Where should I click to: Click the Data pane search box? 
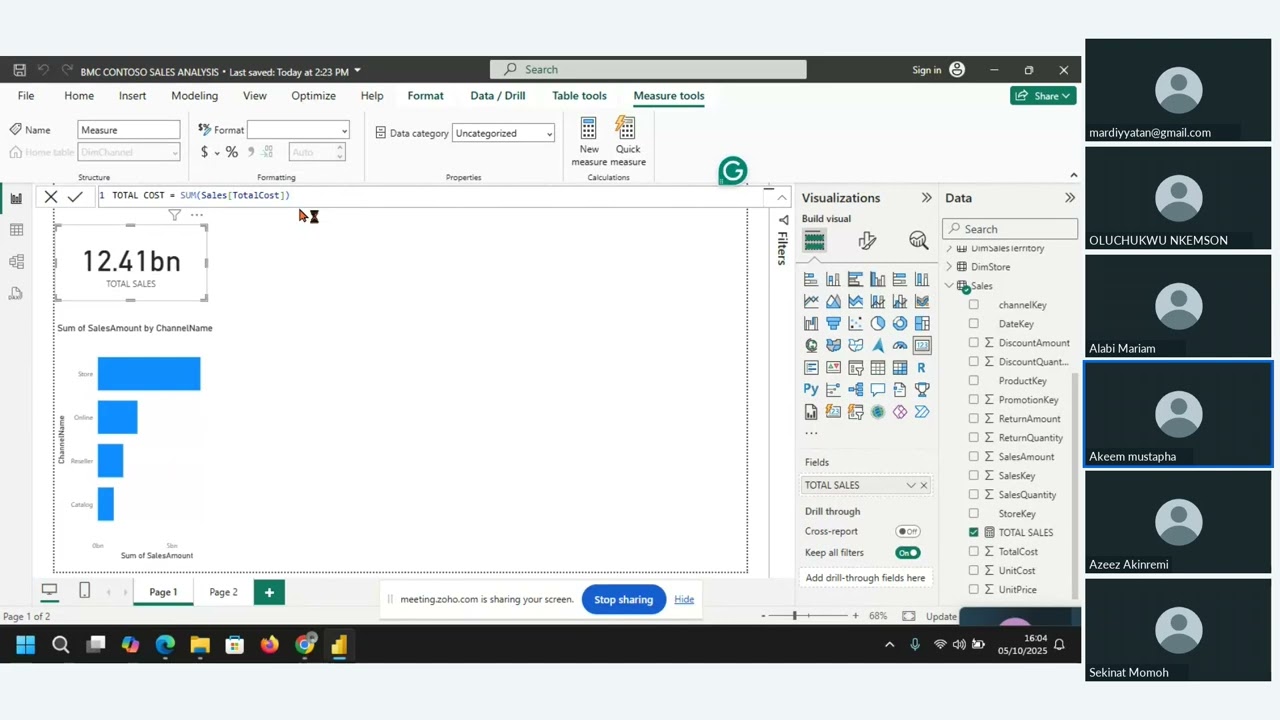[x=1010, y=229]
